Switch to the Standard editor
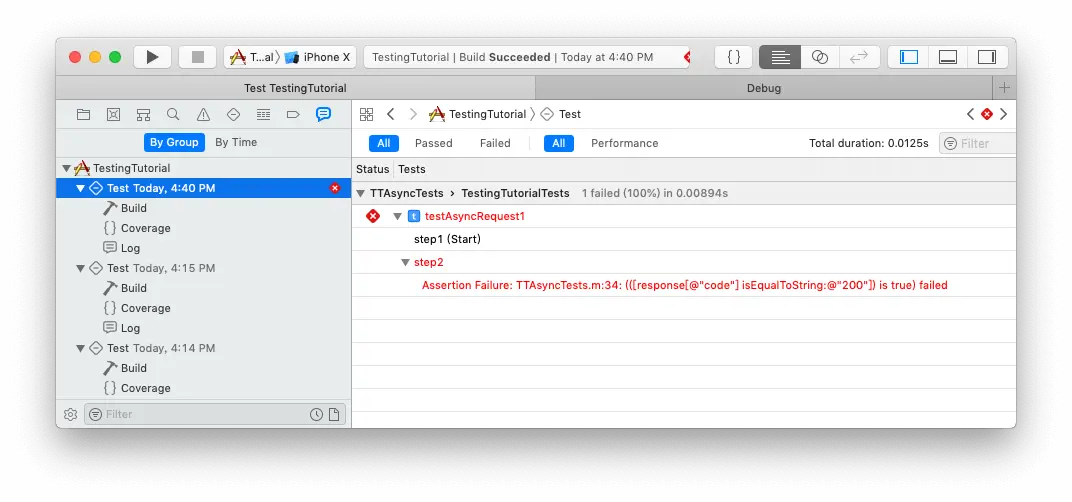This screenshot has height=502, width=1072. pos(780,57)
